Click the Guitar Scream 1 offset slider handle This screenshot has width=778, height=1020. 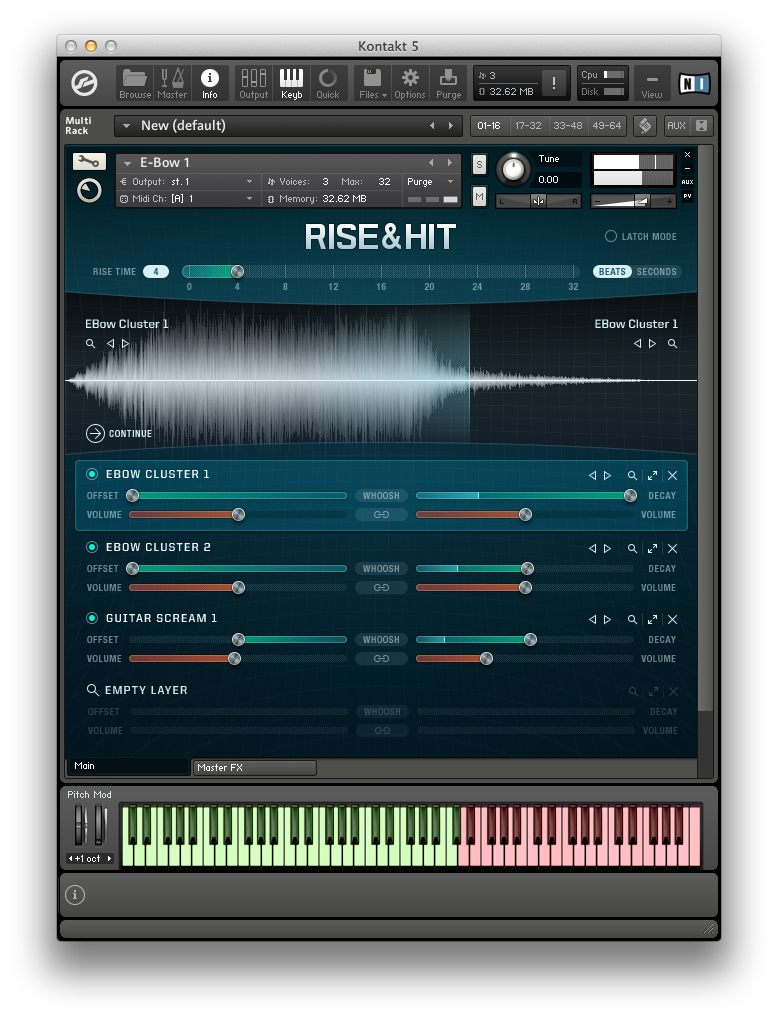pyautogui.click(x=239, y=639)
